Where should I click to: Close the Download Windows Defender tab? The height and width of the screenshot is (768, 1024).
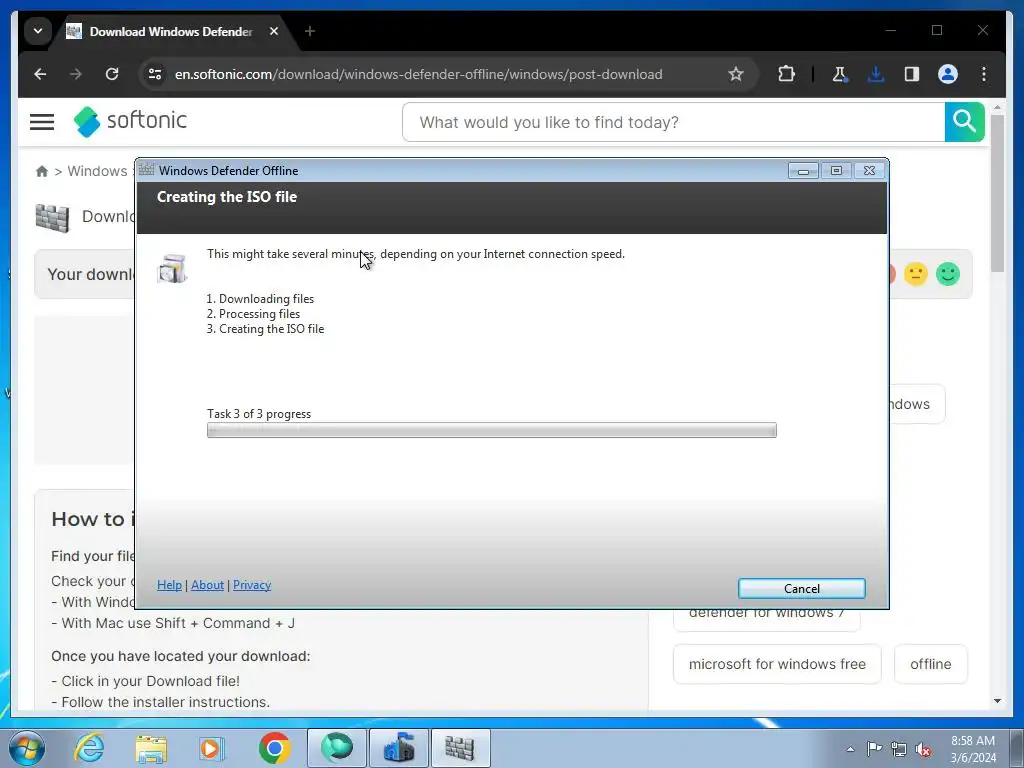(274, 31)
